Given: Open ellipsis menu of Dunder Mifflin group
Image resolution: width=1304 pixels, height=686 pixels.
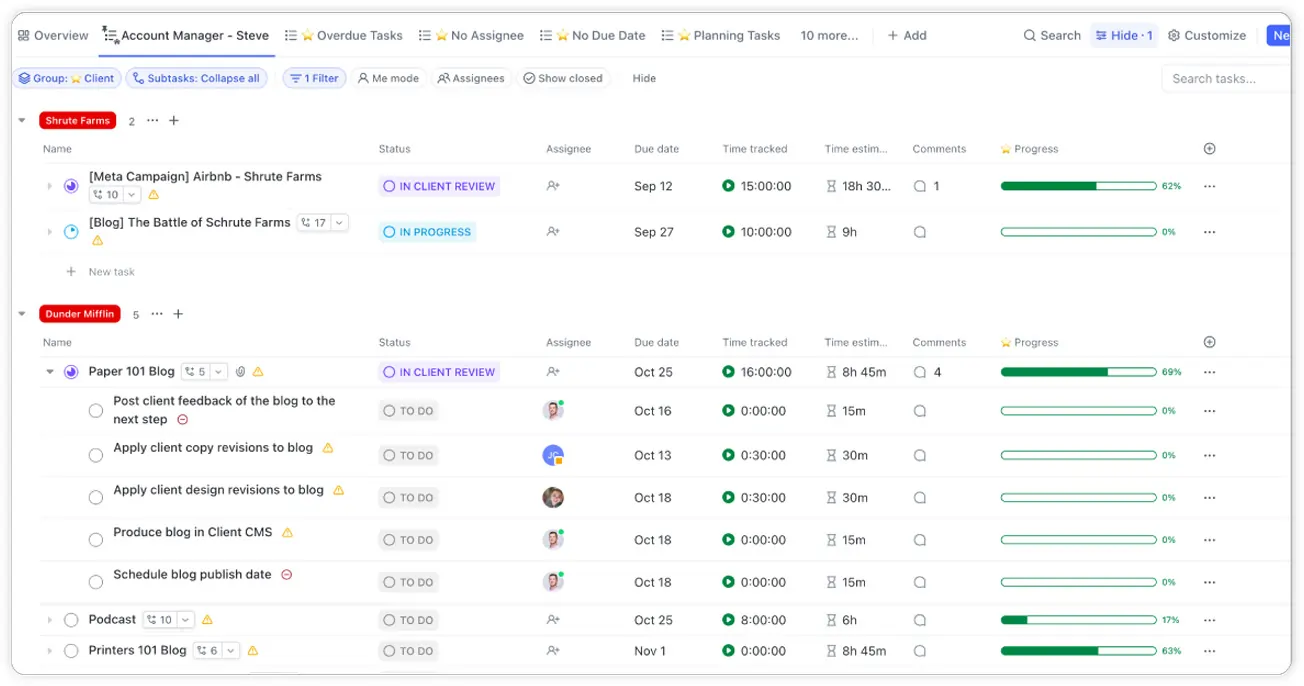Looking at the screenshot, I should [156, 314].
